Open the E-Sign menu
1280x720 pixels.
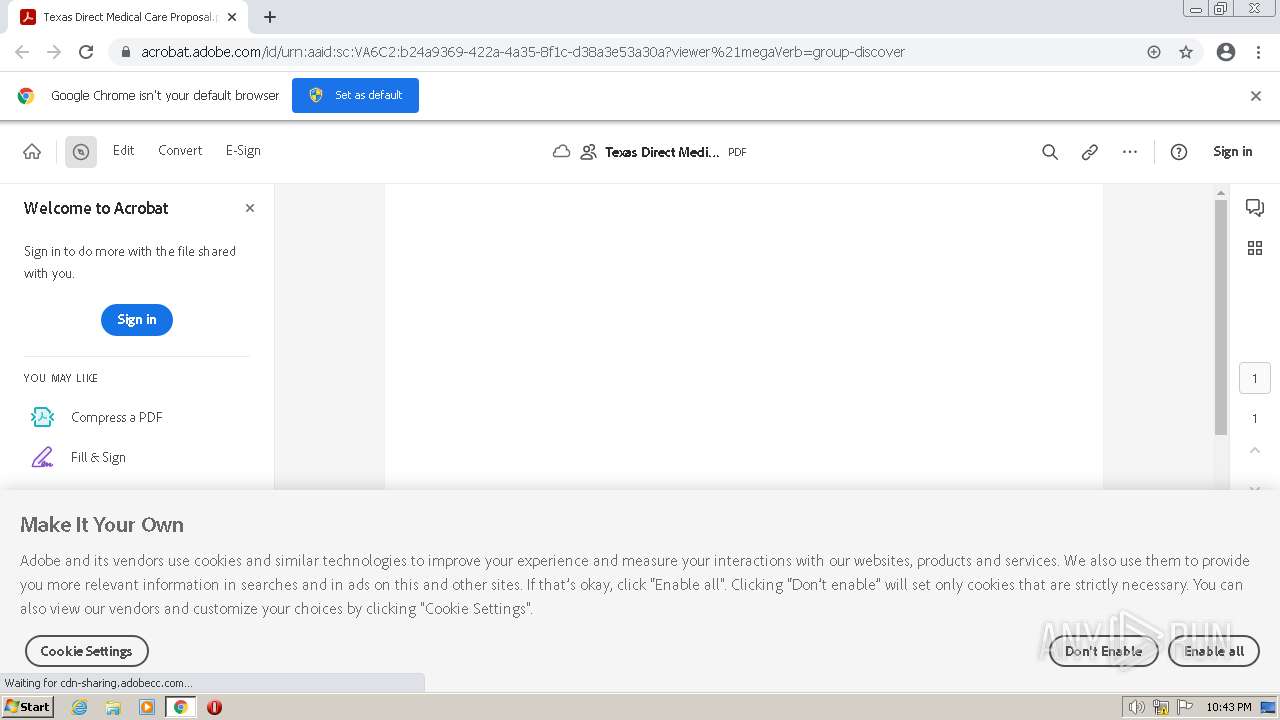click(243, 150)
